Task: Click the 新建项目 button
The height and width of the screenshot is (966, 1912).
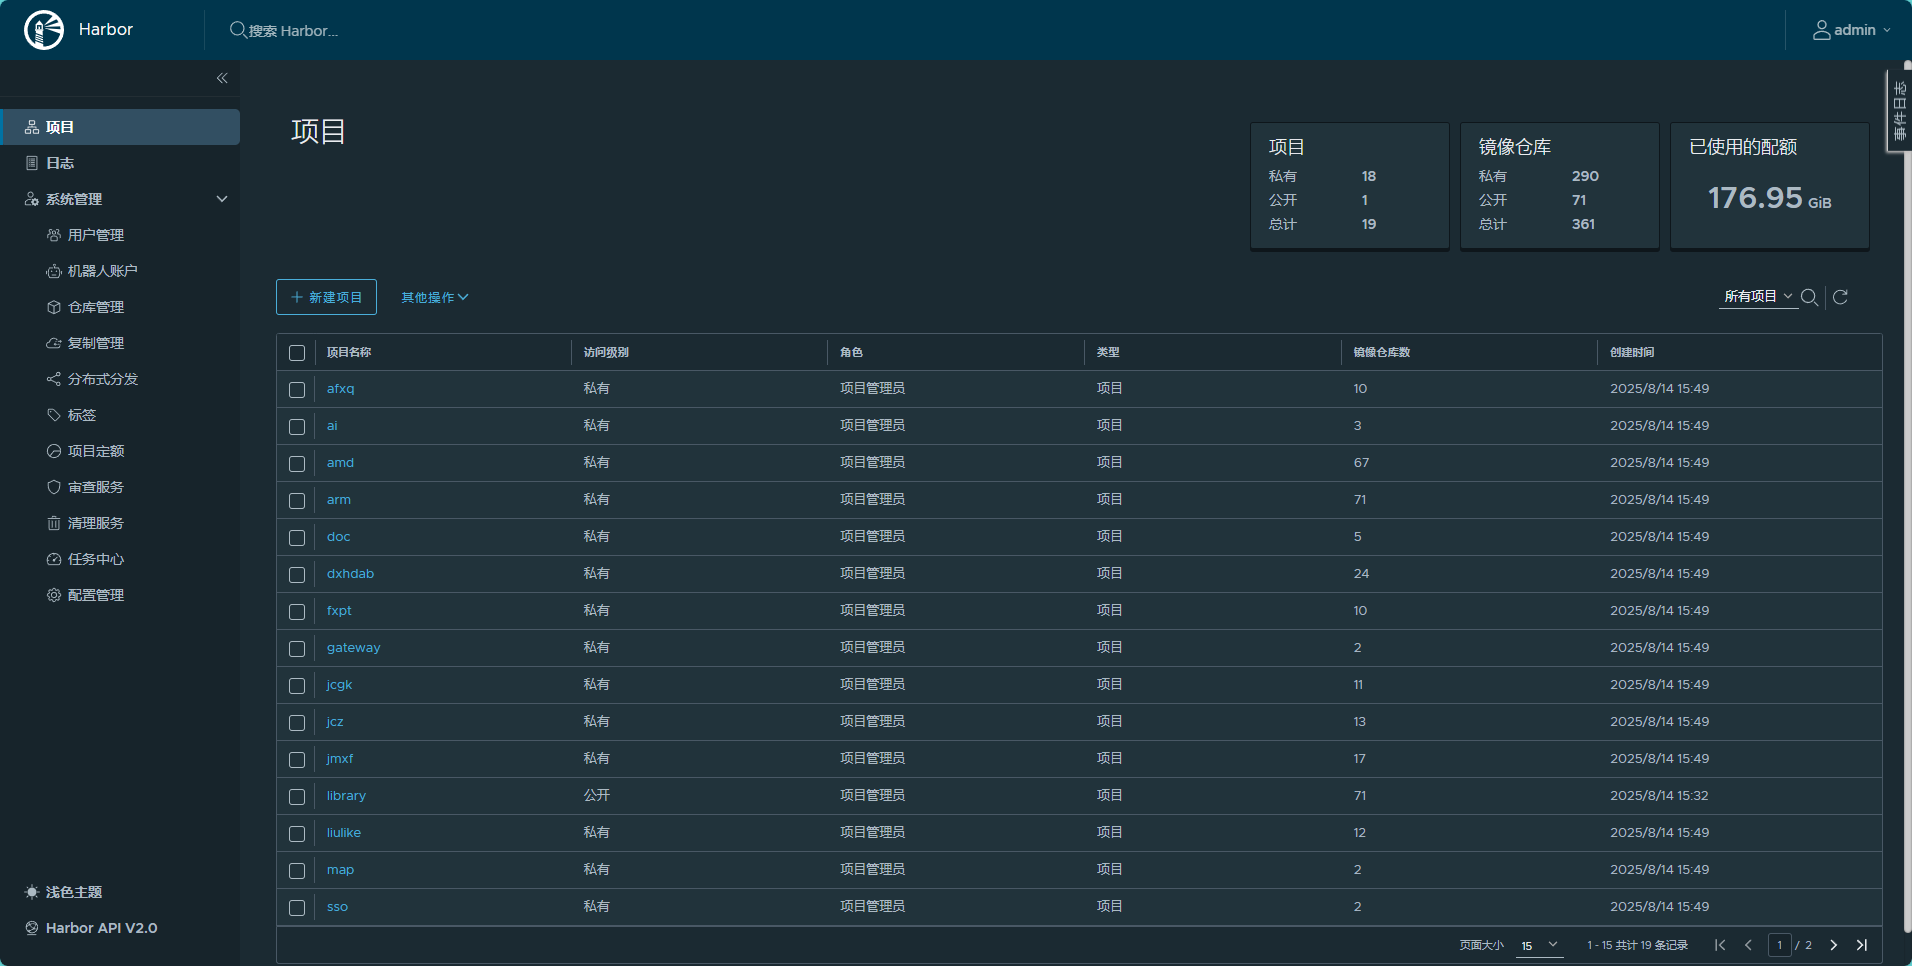Action: click(326, 297)
